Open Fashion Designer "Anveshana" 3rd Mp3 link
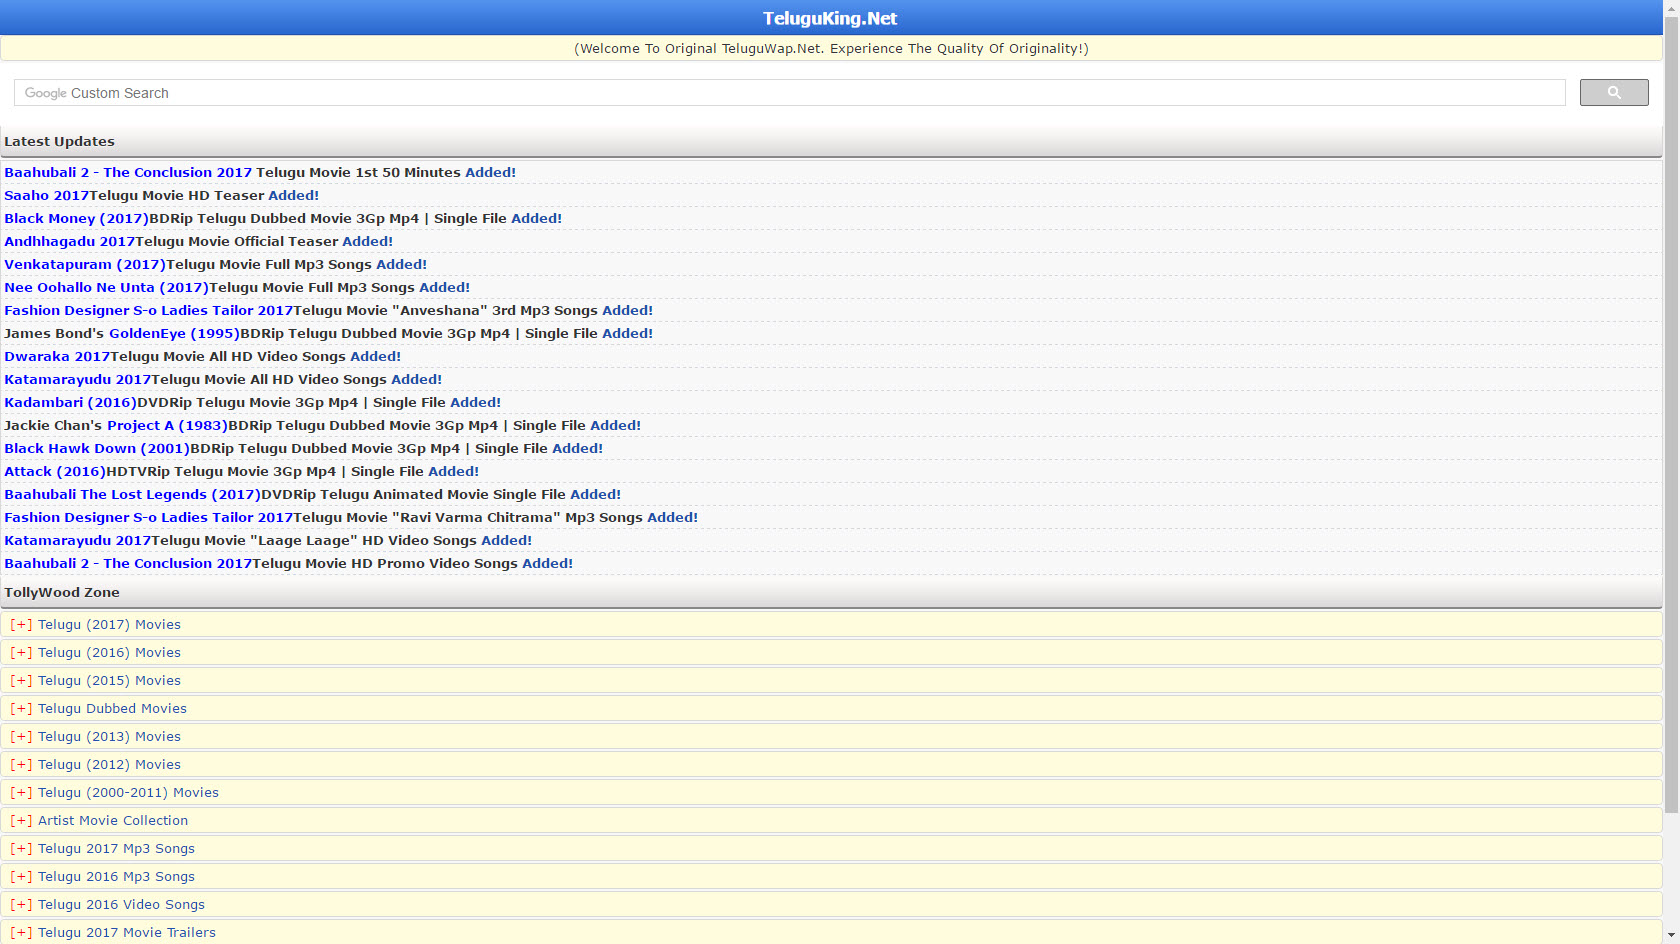The height and width of the screenshot is (944, 1680). [149, 310]
